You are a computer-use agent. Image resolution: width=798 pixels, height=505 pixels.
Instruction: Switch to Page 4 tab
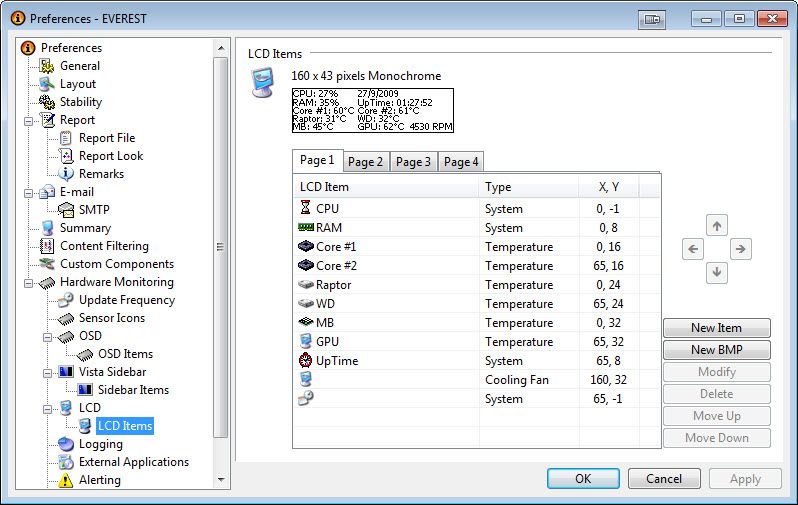pos(461,162)
